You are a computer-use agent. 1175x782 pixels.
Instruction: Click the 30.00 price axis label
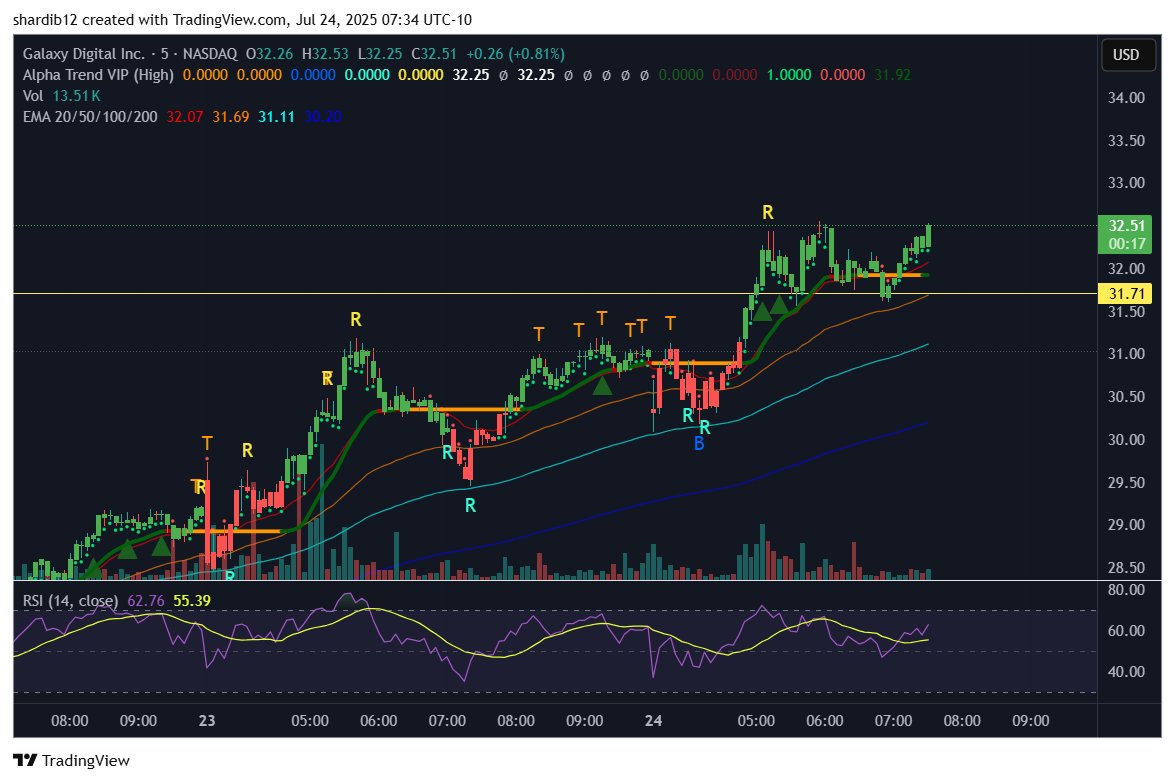coord(1126,440)
